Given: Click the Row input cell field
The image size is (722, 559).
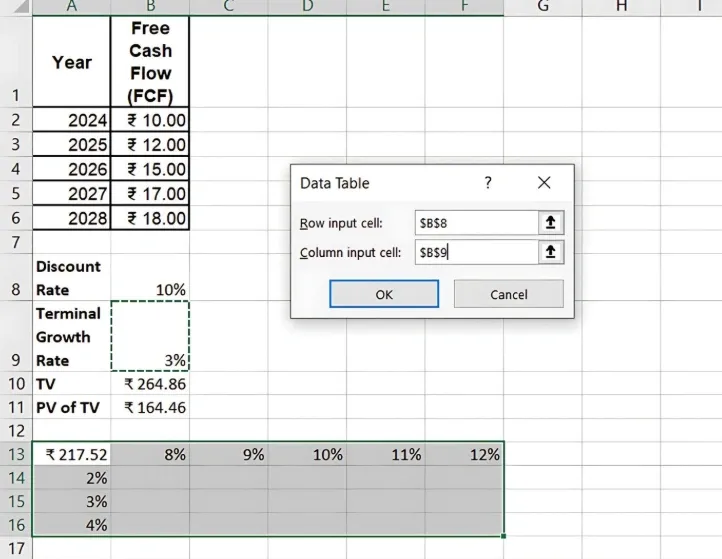Looking at the screenshot, I should (x=474, y=223).
